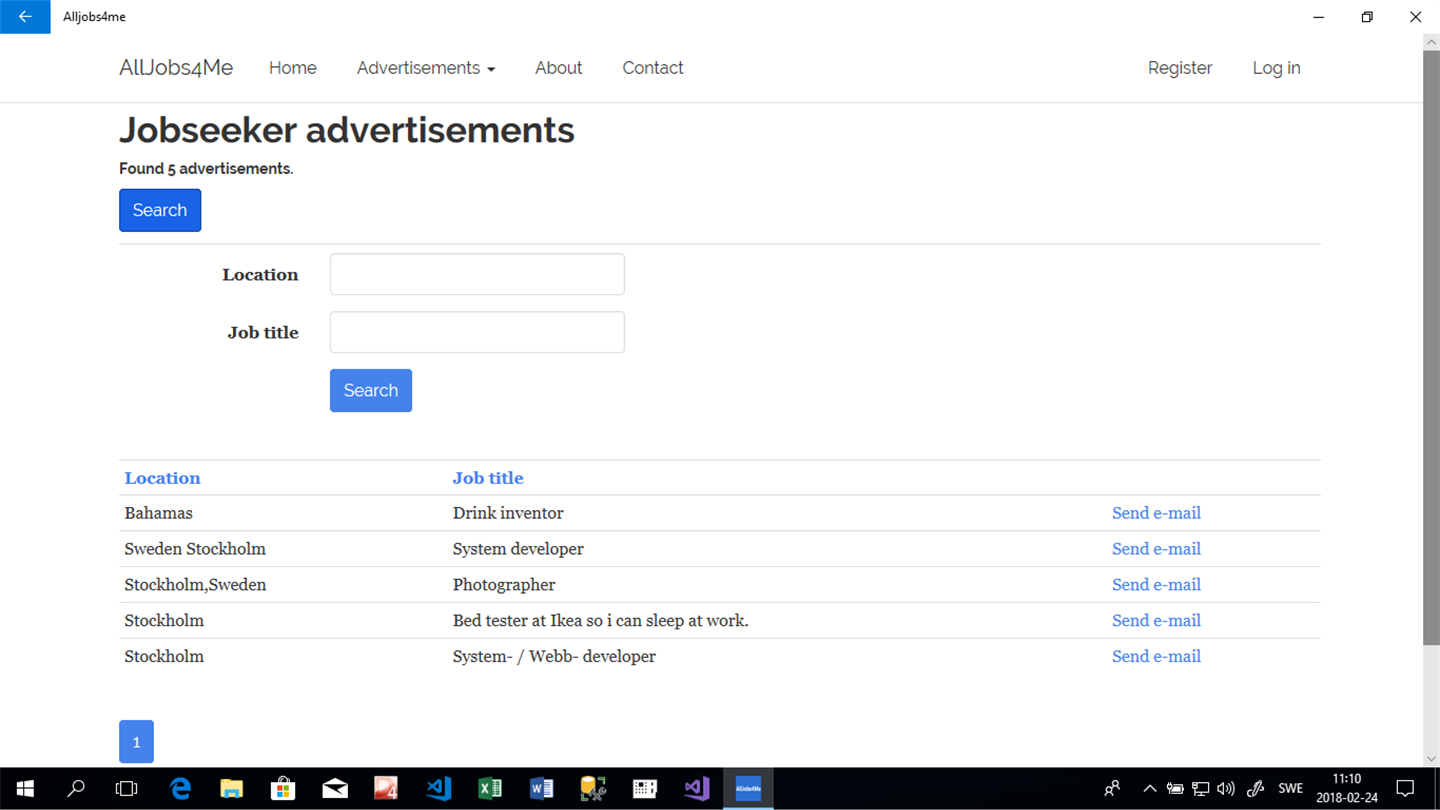Image resolution: width=1440 pixels, height=810 pixels.
Task: Open the Contact page
Action: pos(653,68)
